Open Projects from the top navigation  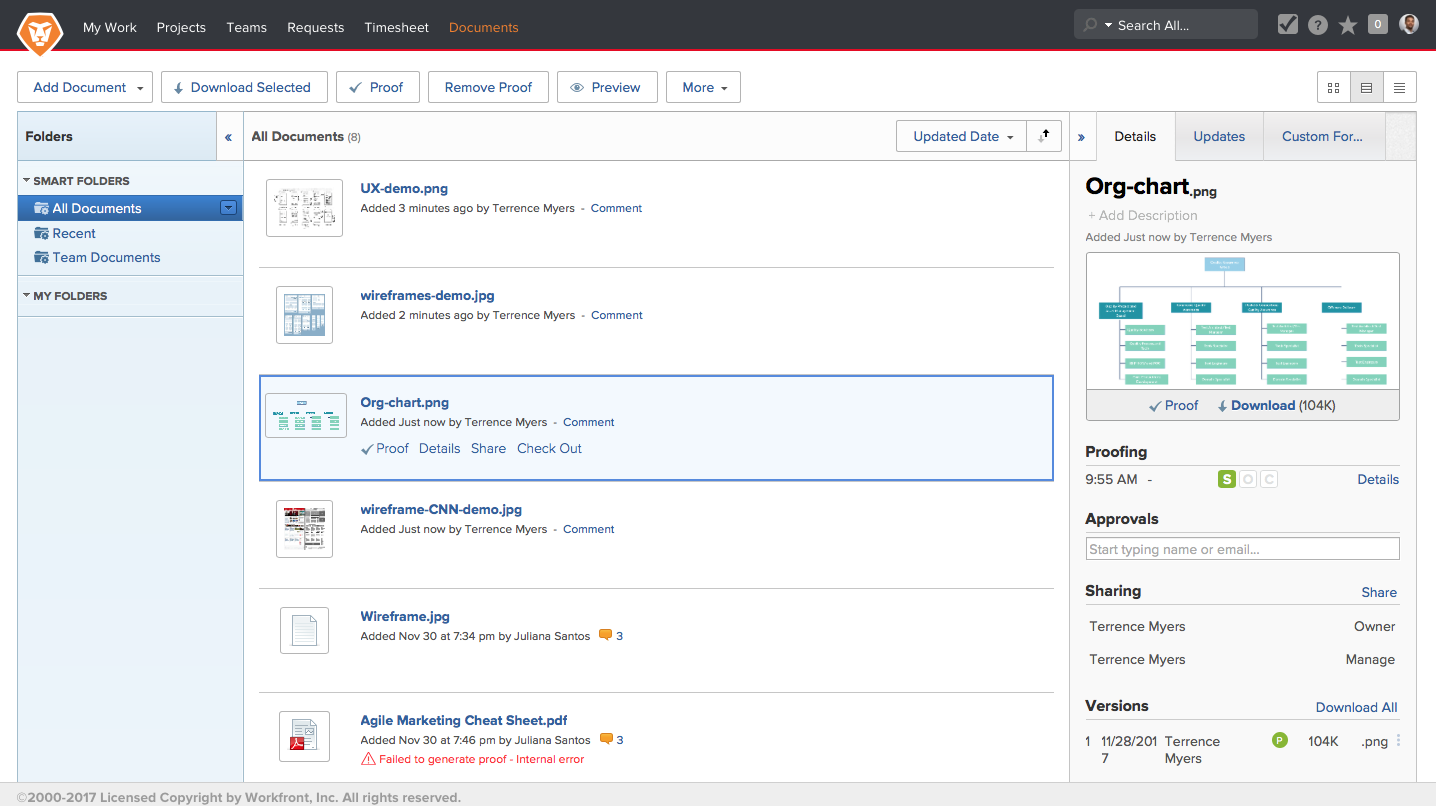pyautogui.click(x=181, y=27)
